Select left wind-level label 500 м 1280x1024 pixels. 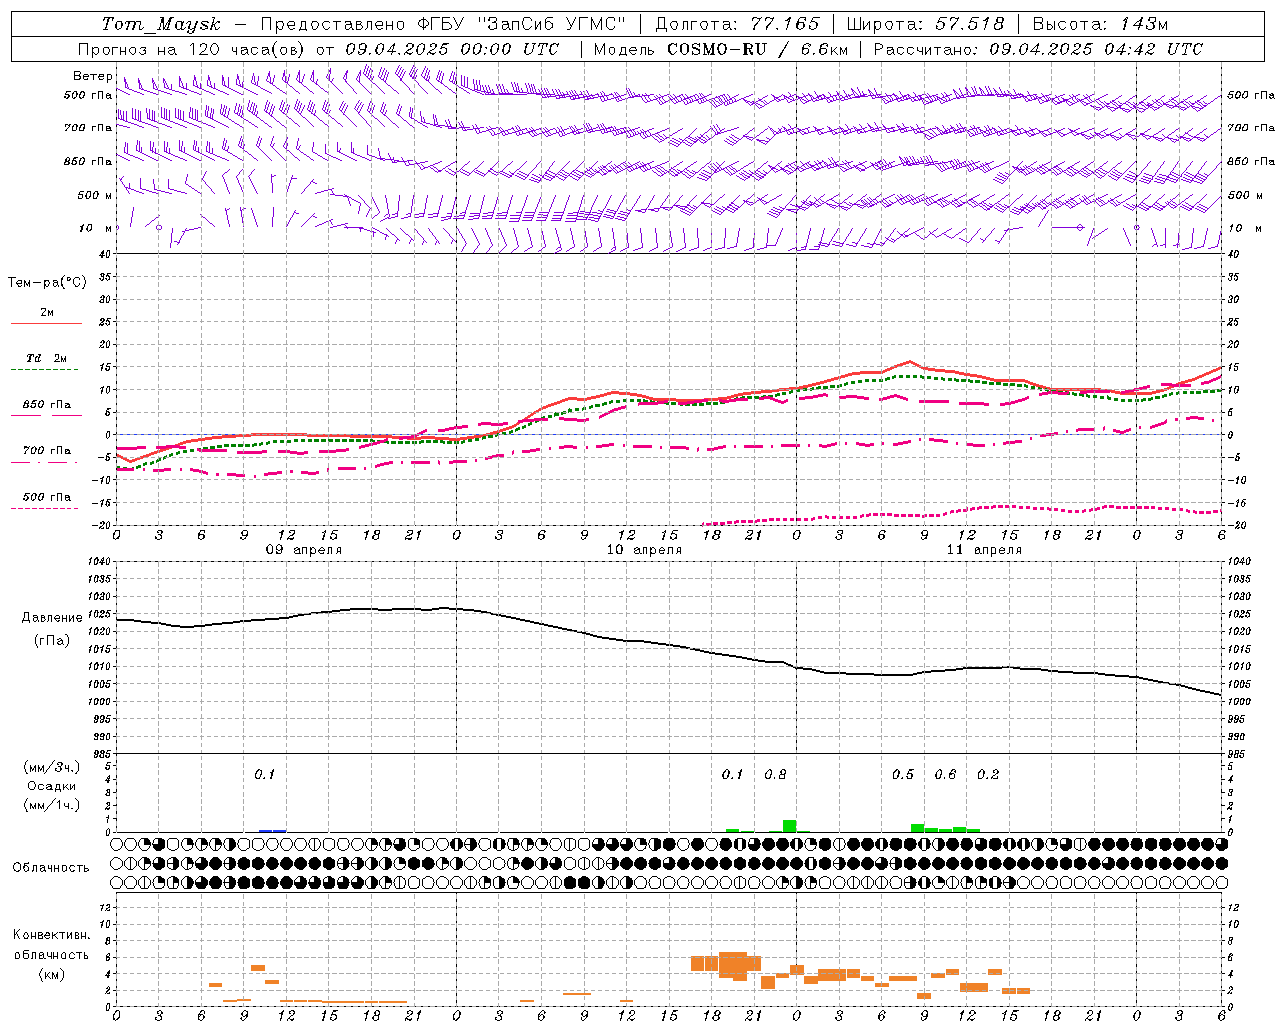[95, 195]
